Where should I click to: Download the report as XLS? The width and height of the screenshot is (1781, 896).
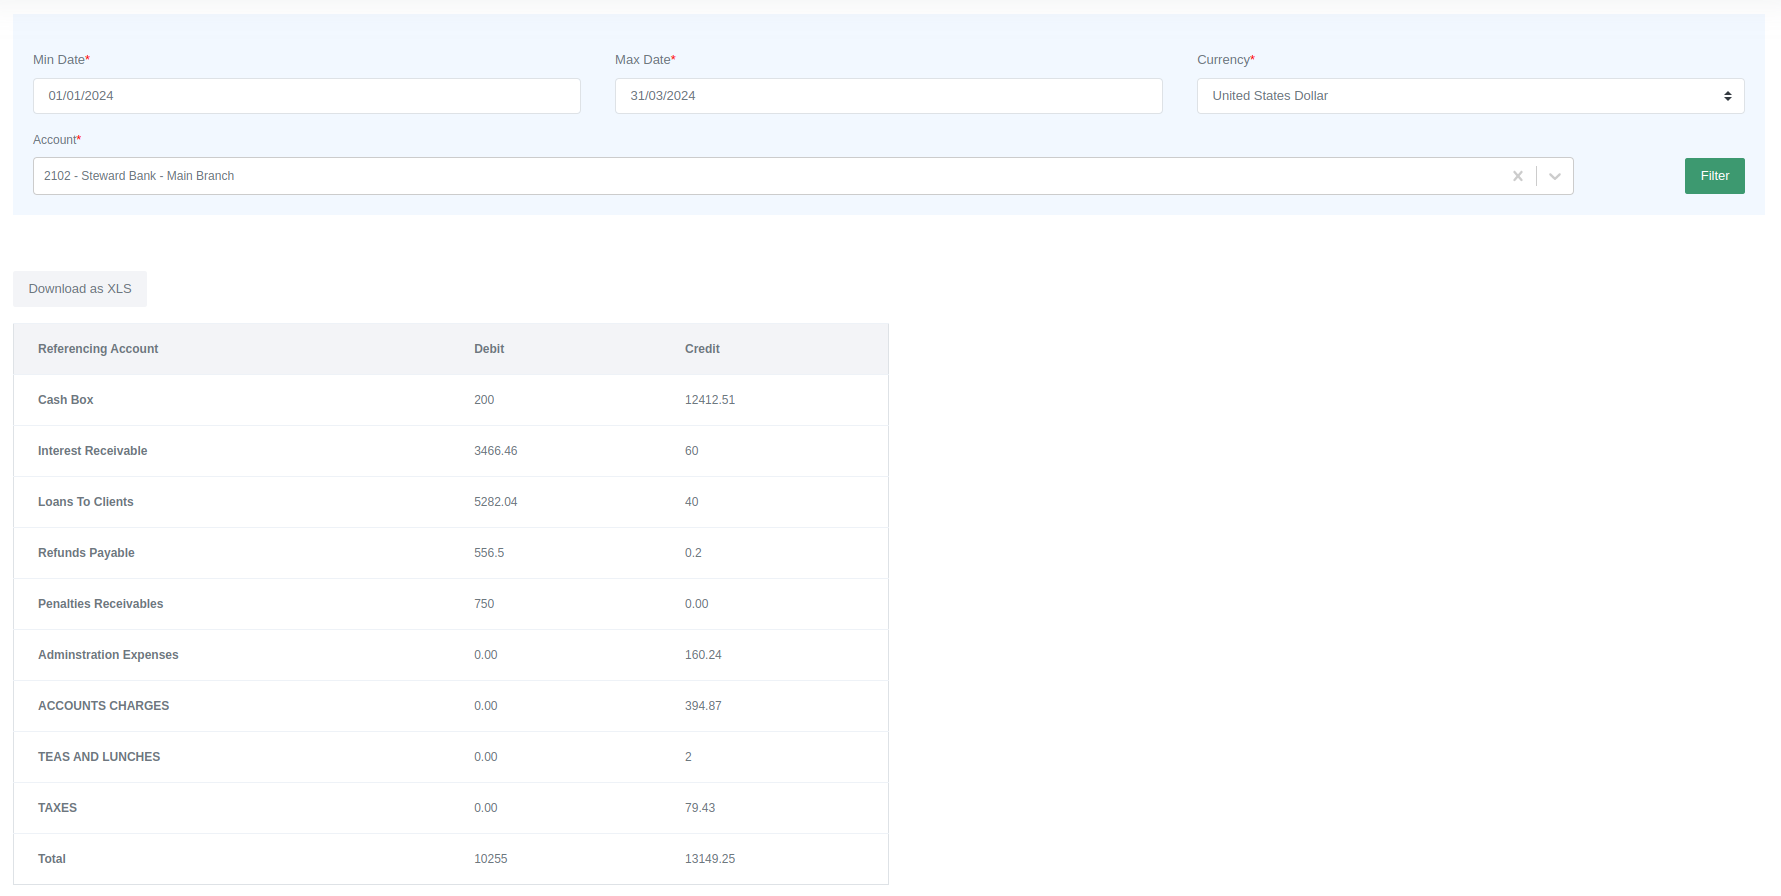click(80, 289)
